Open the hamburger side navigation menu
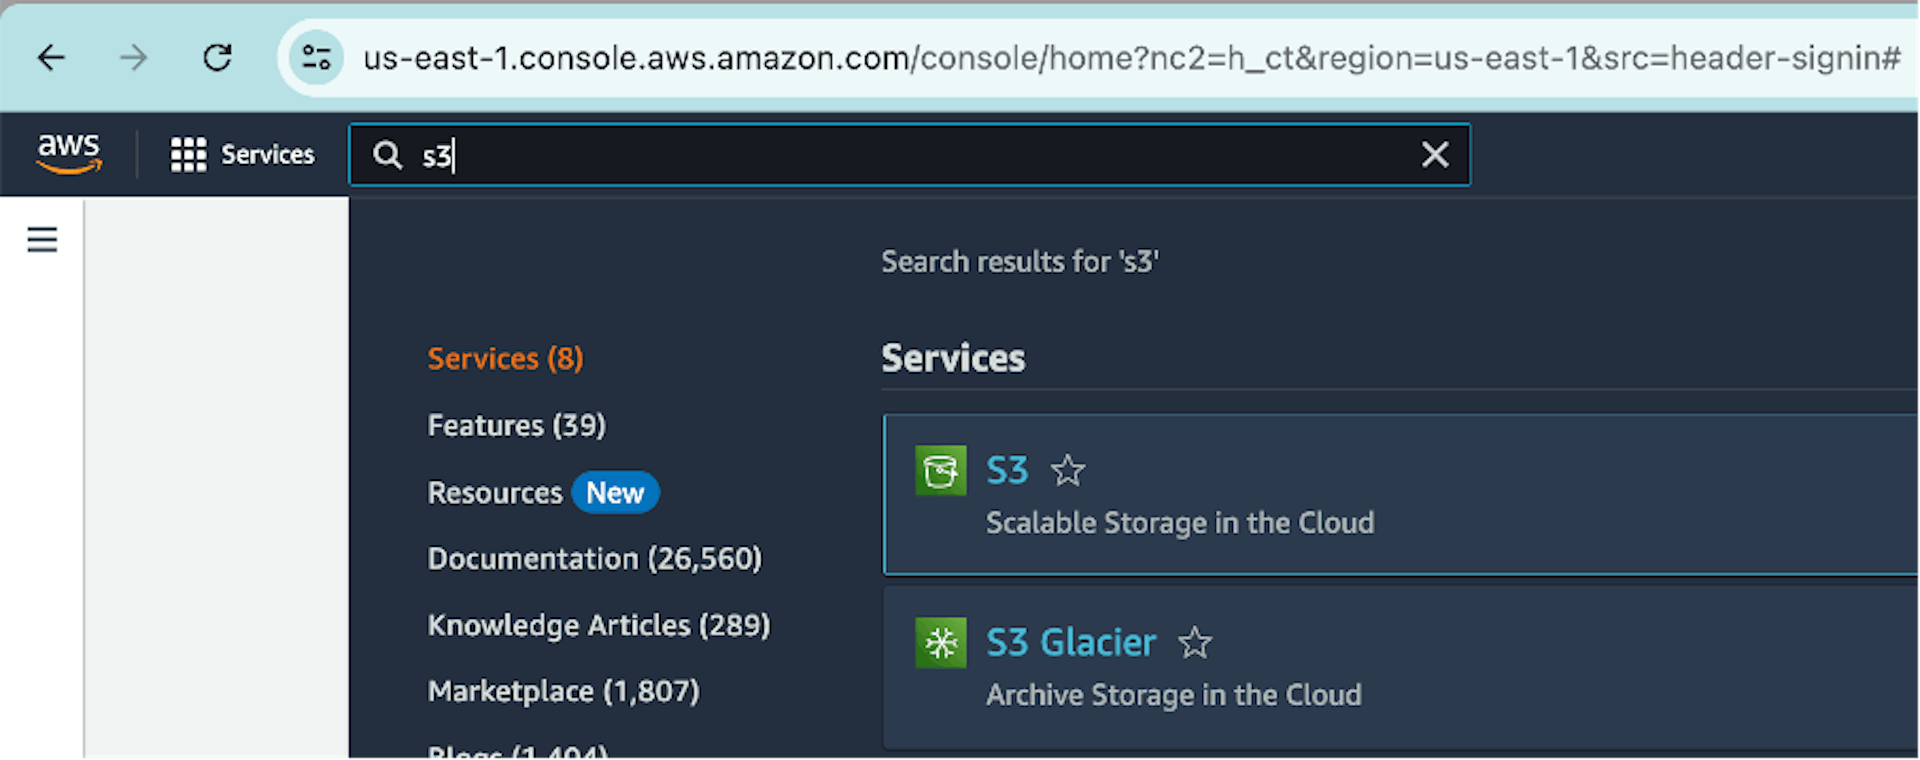The image size is (1920, 760). tap(42, 240)
